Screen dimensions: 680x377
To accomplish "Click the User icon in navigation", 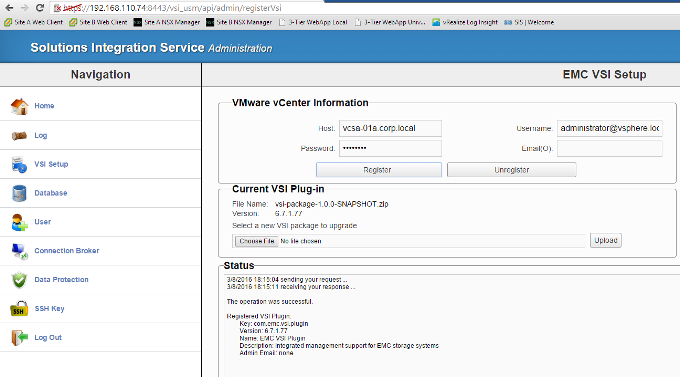I will click(x=20, y=222).
